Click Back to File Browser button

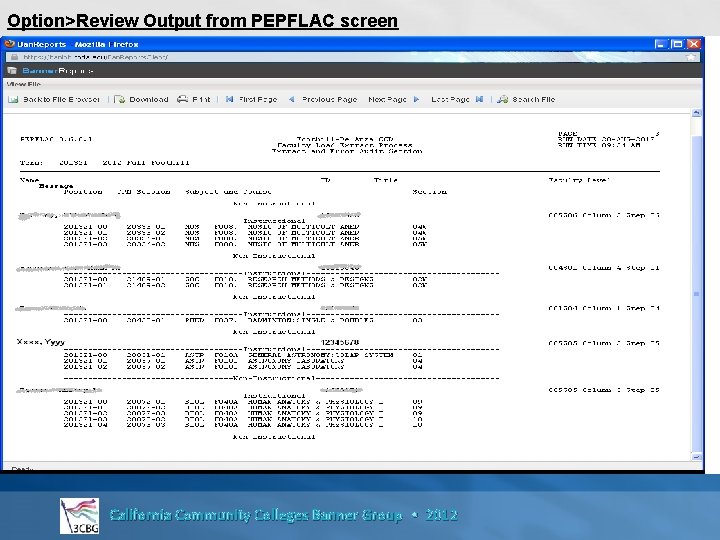click(54, 99)
